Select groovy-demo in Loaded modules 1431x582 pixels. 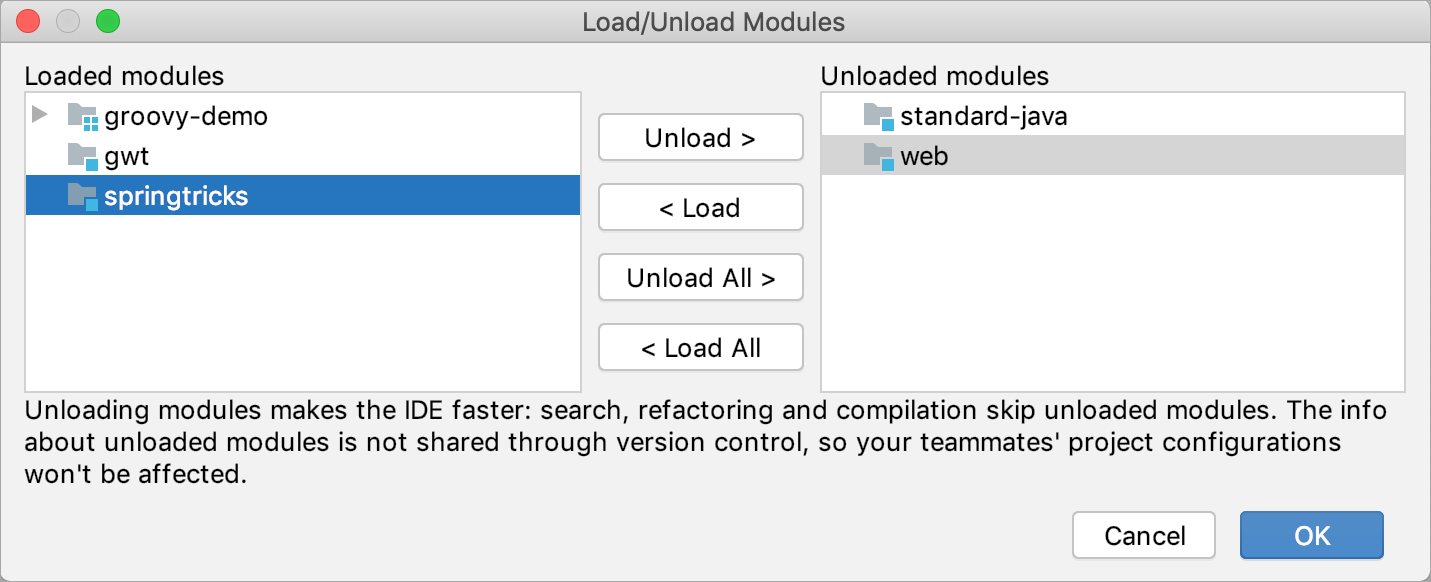[x=186, y=117]
